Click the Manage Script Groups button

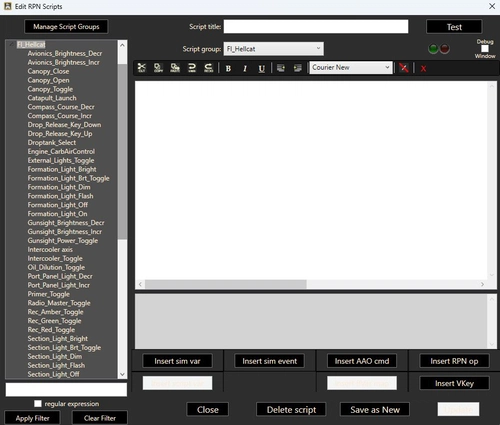(x=66, y=27)
